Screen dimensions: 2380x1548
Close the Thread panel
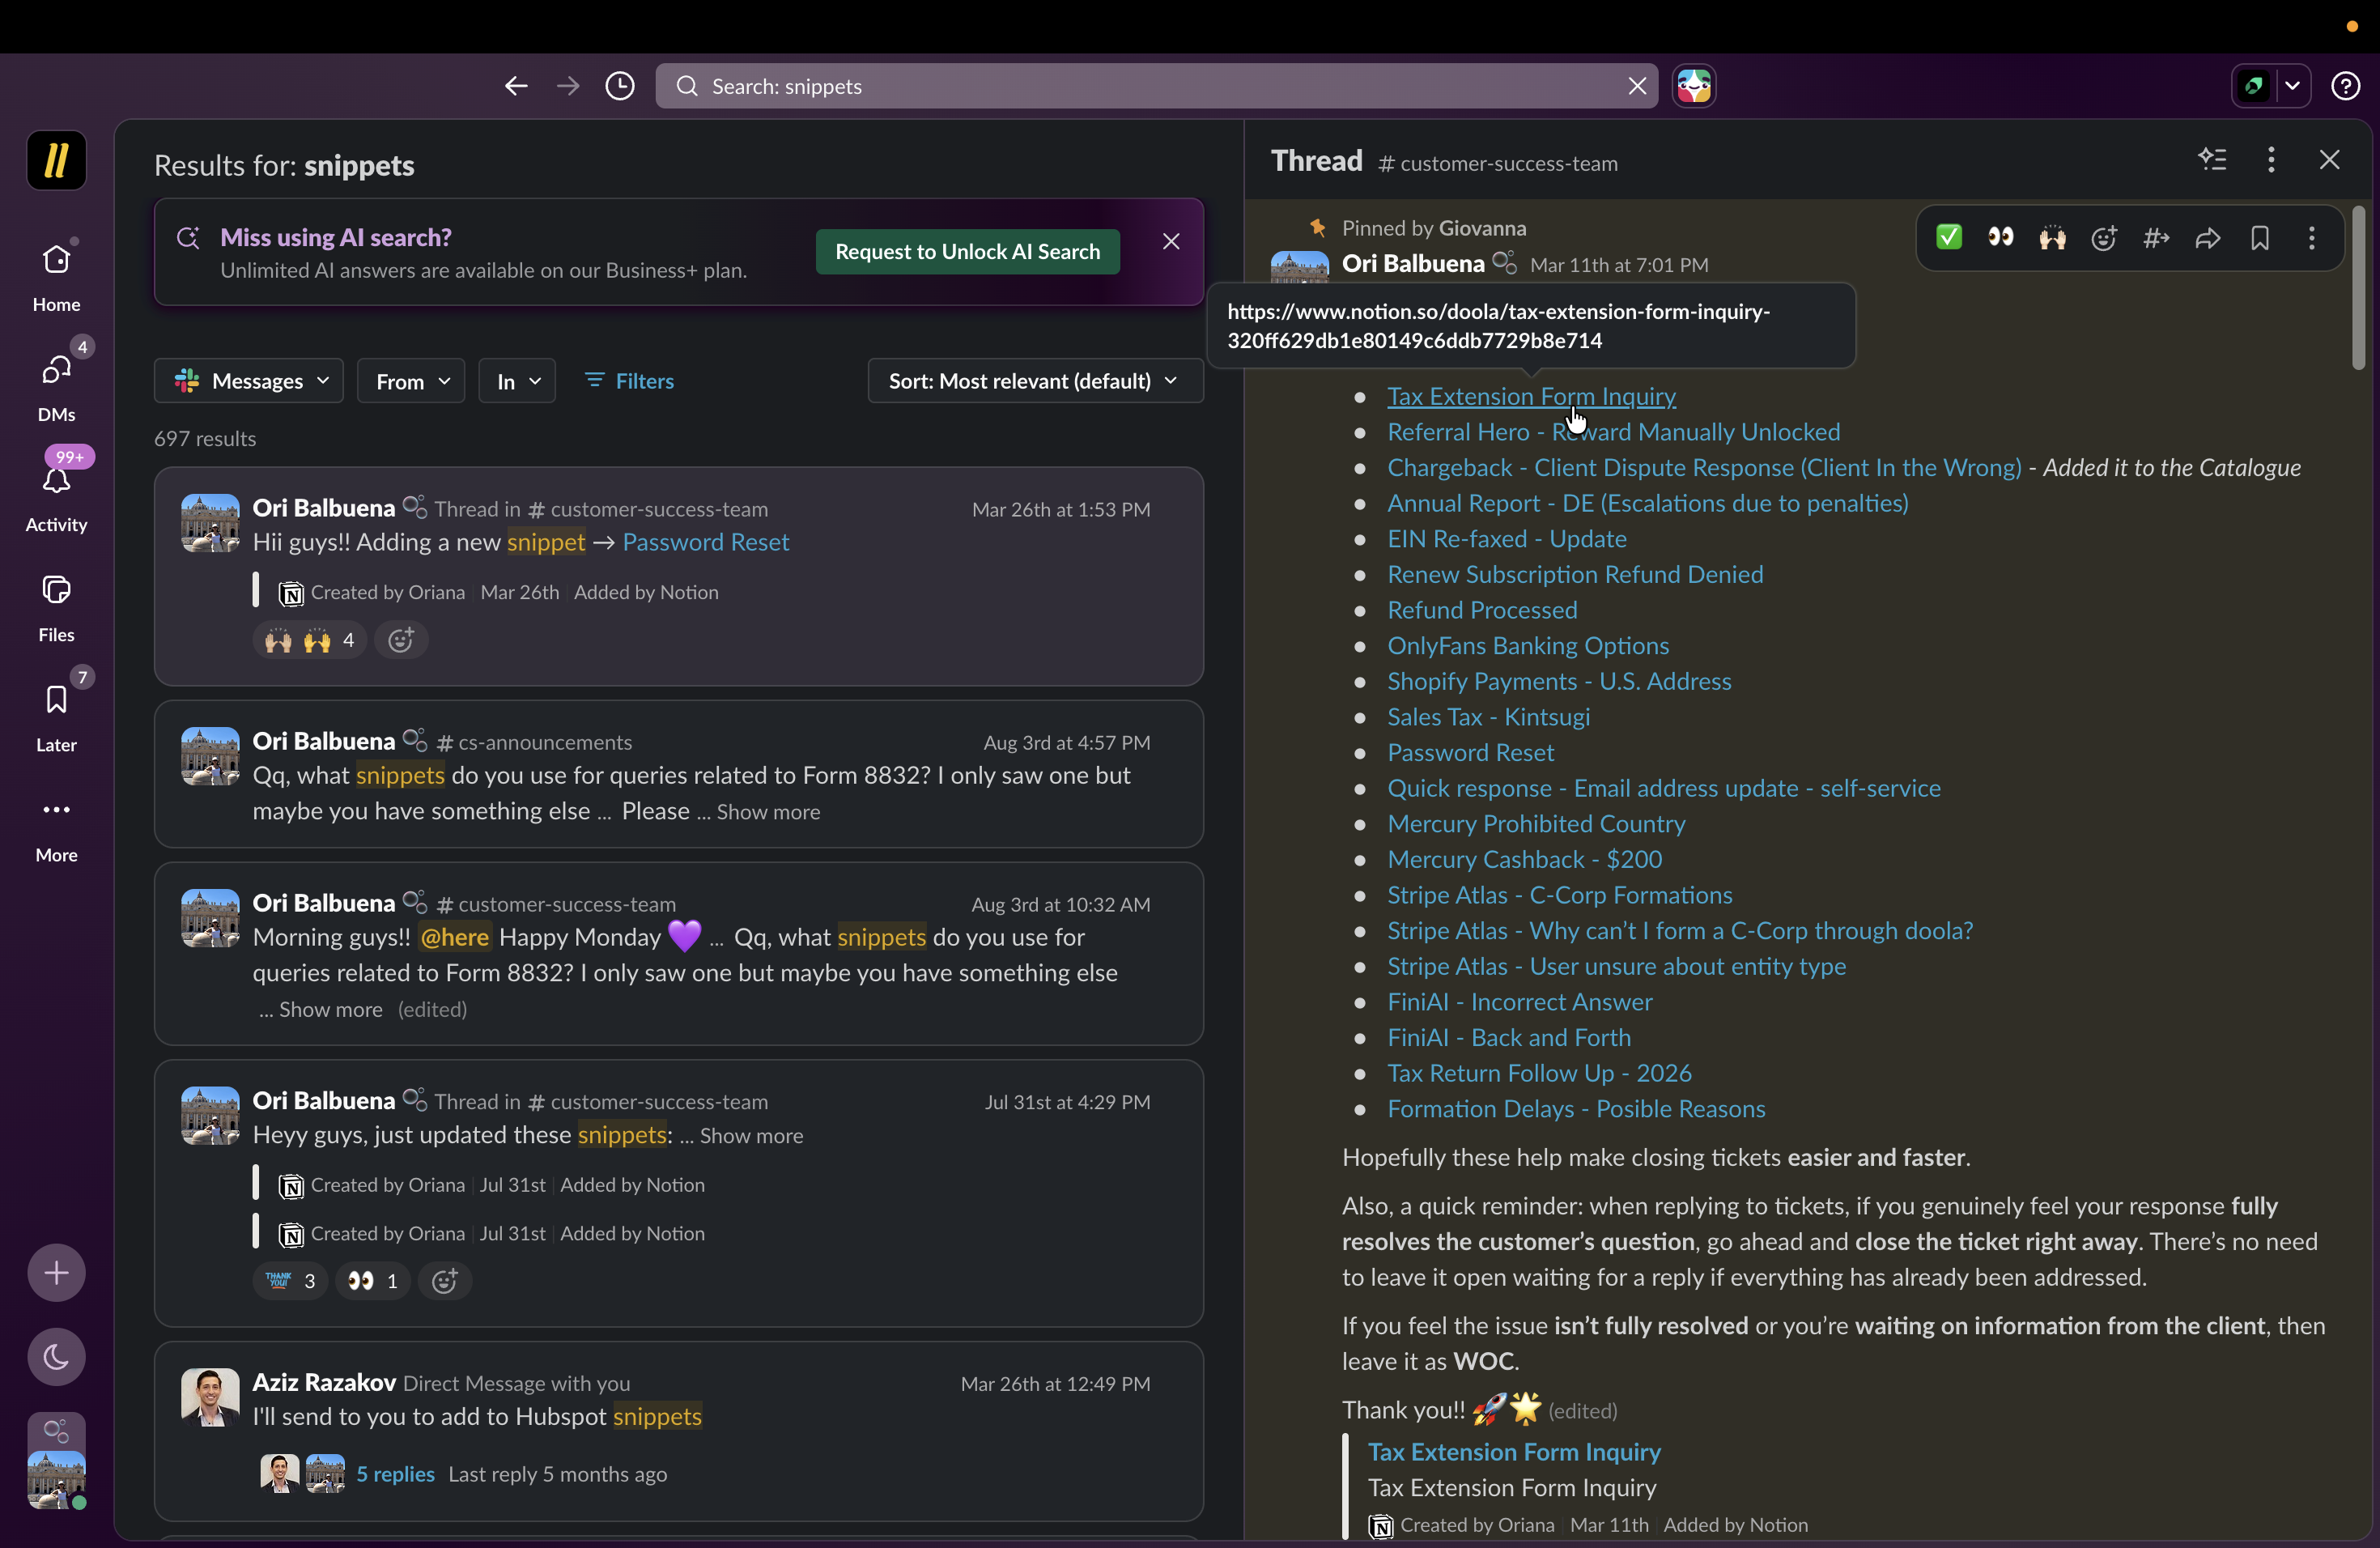point(2329,159)
